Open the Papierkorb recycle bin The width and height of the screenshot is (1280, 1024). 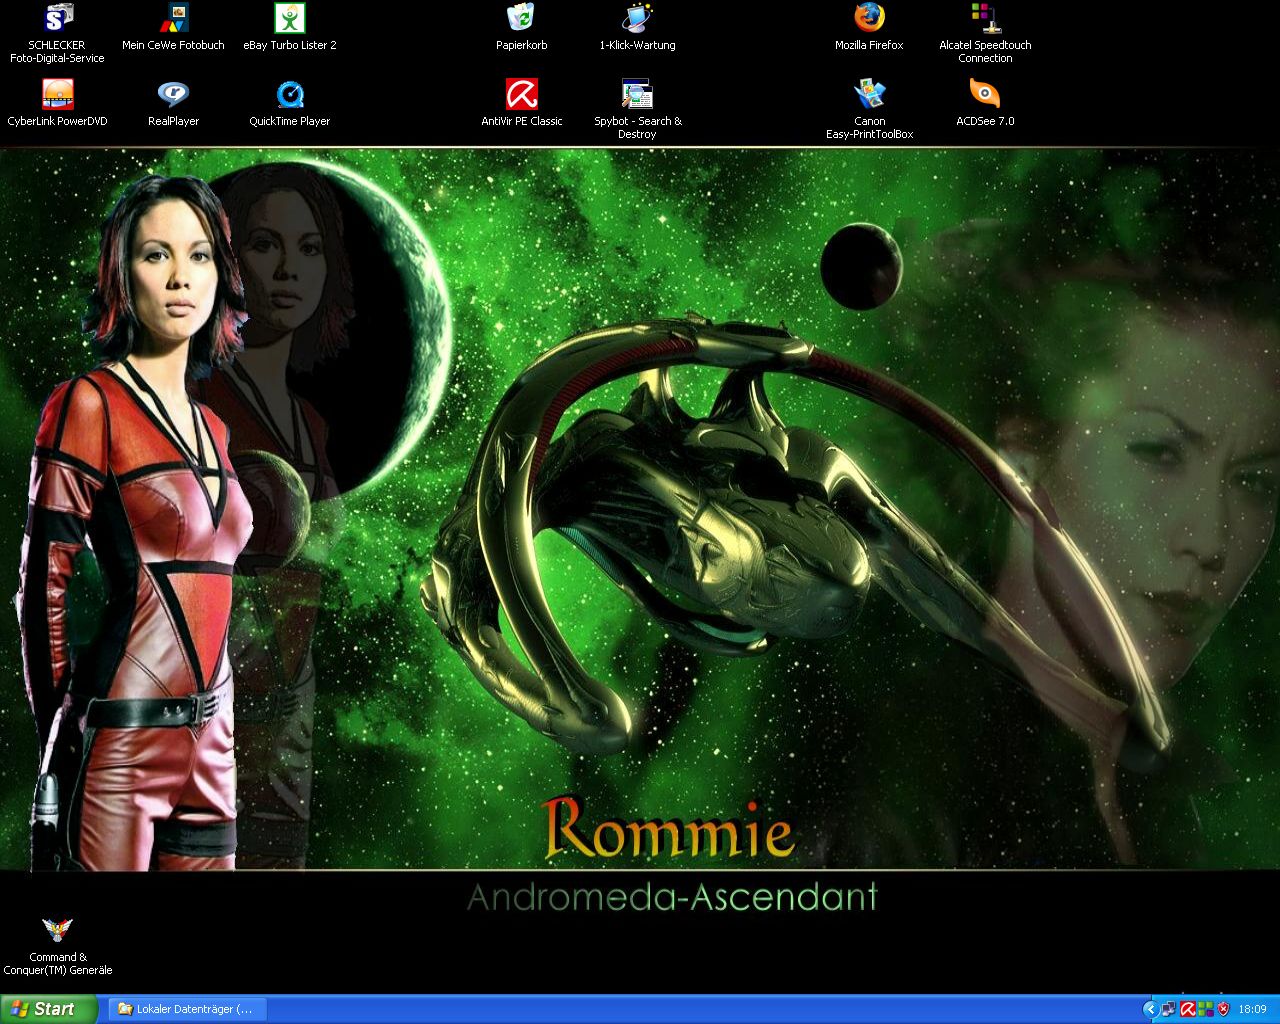point(521,19)
